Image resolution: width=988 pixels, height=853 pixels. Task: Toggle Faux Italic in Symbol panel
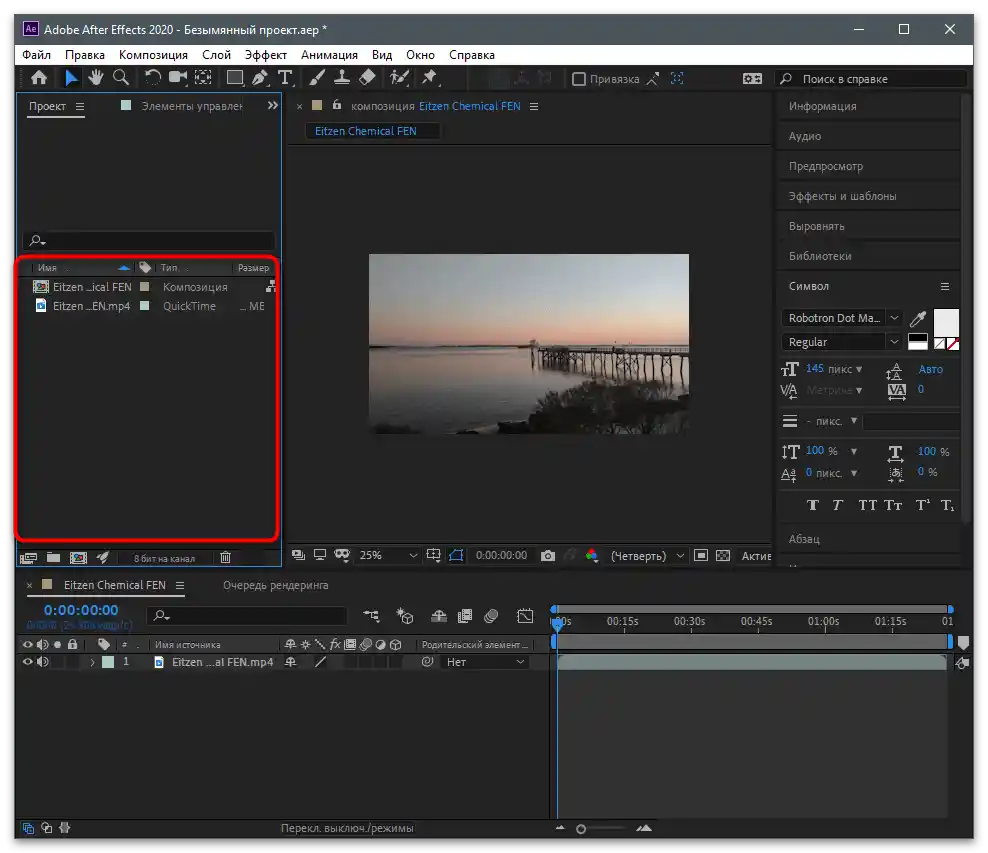coord(837,505)
